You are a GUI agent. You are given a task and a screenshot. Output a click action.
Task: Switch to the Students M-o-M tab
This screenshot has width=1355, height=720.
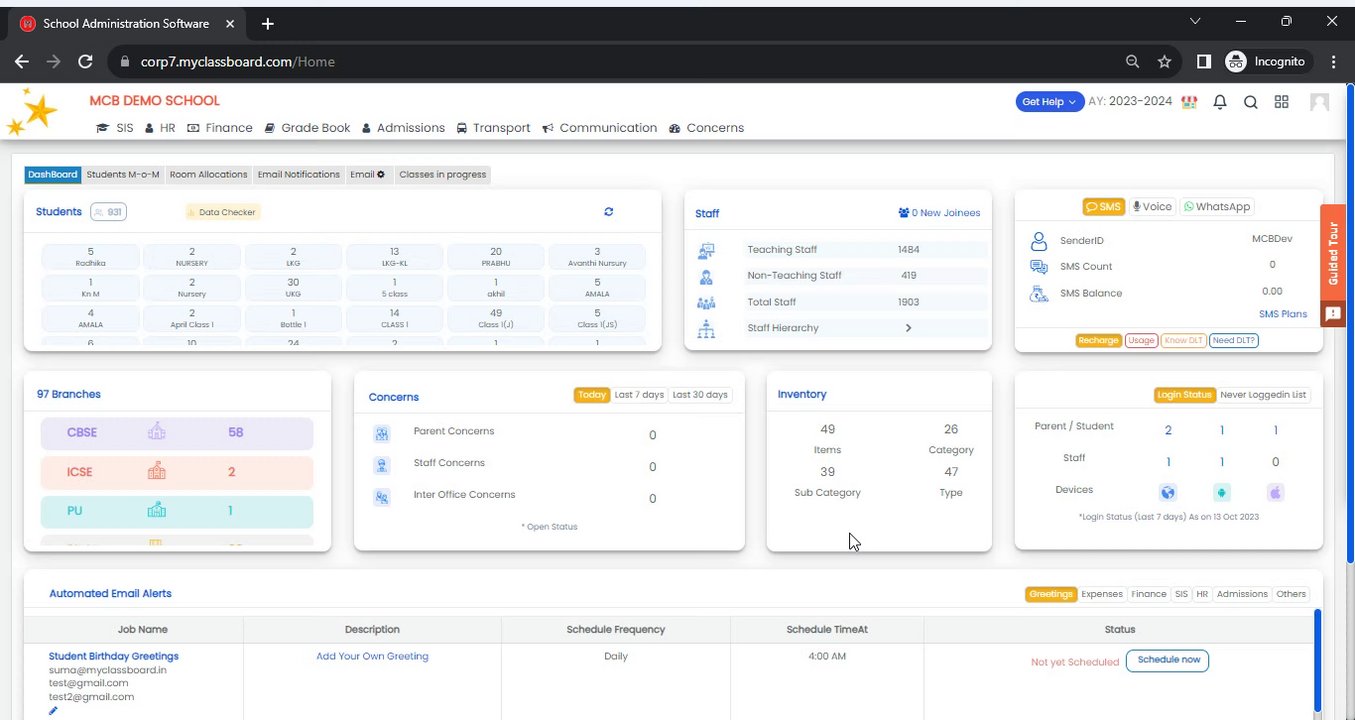123,175
